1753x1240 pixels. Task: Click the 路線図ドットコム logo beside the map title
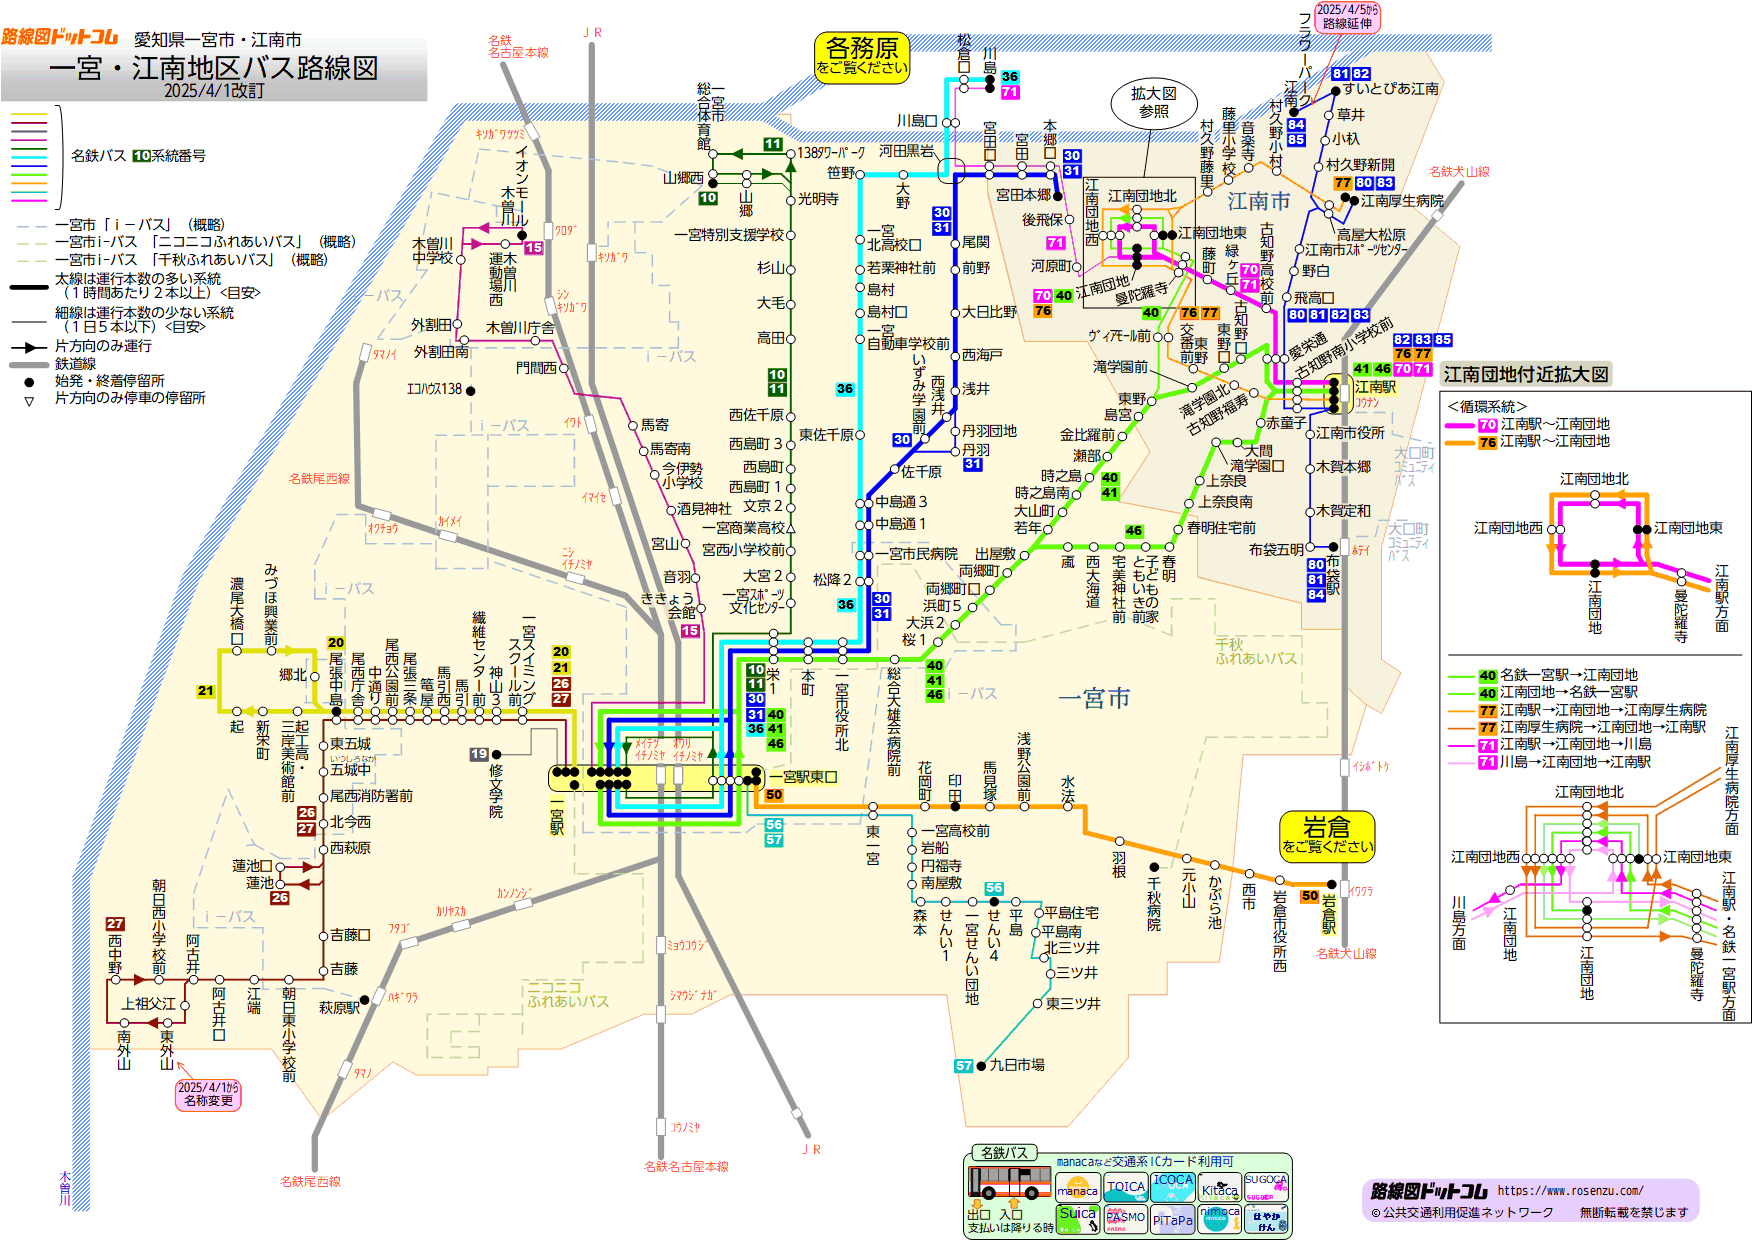60,37
